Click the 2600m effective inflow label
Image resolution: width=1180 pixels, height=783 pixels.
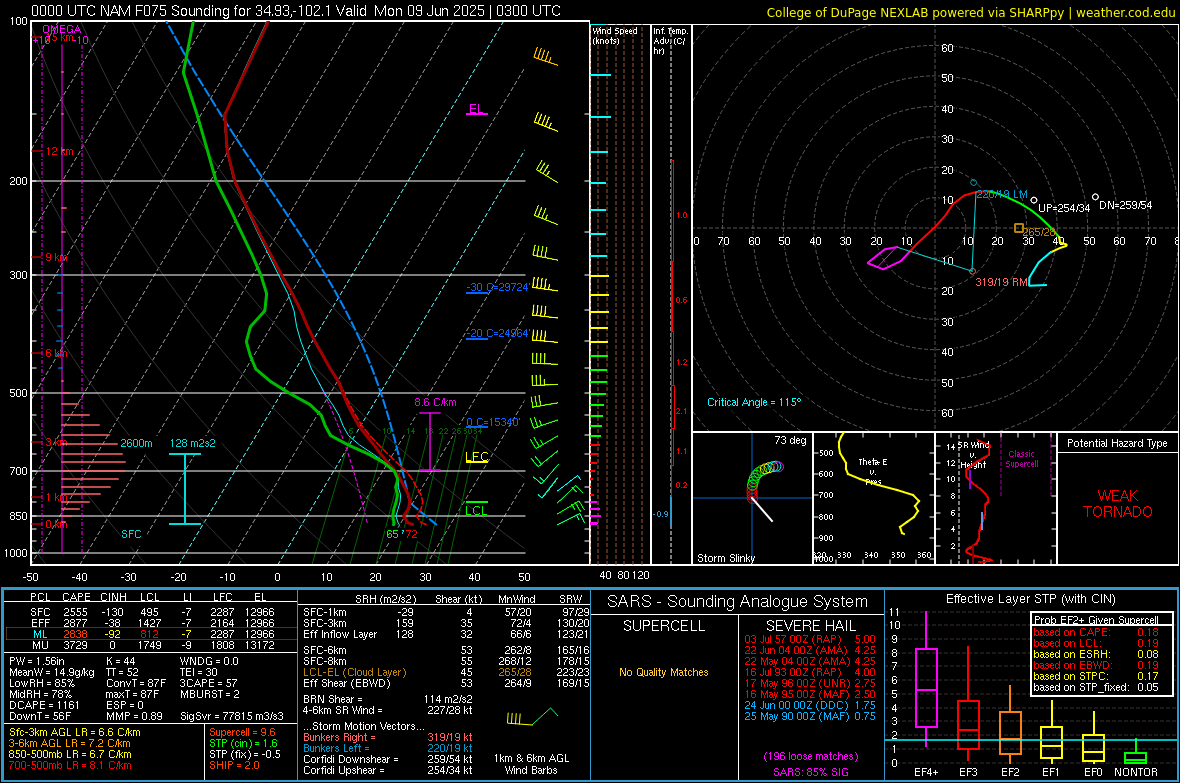136,443
